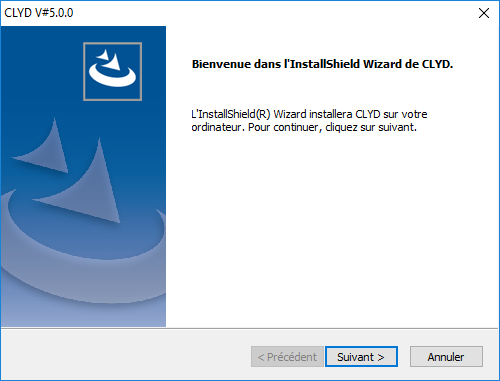This screenshot has width=500, height=381.
Task: Click the InstallShield(R) Wizard description paragraph
Action: tap(309, 121)
